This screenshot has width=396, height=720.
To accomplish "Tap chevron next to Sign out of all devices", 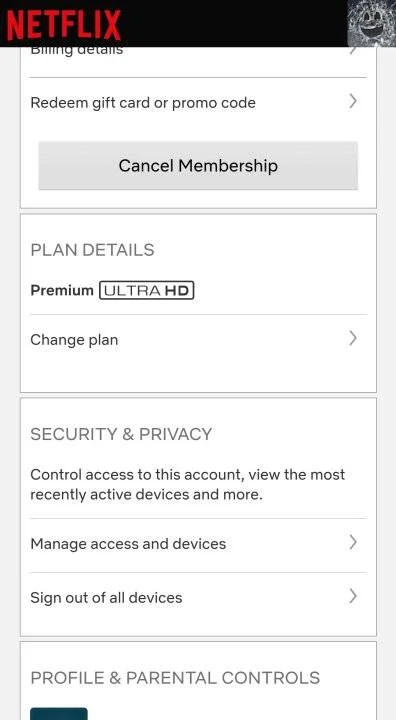I will coord(353,596).
